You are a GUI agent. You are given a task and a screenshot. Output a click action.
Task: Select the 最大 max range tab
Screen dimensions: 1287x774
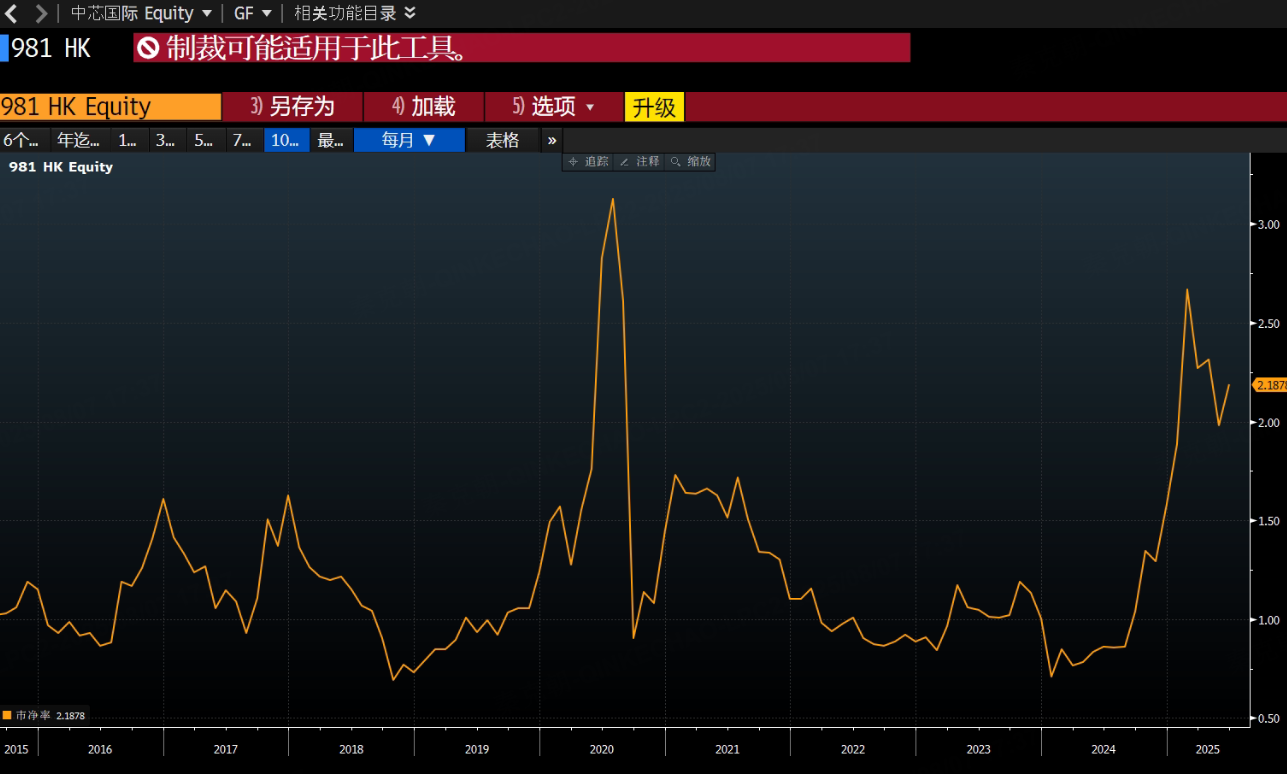tap(331, 140)
